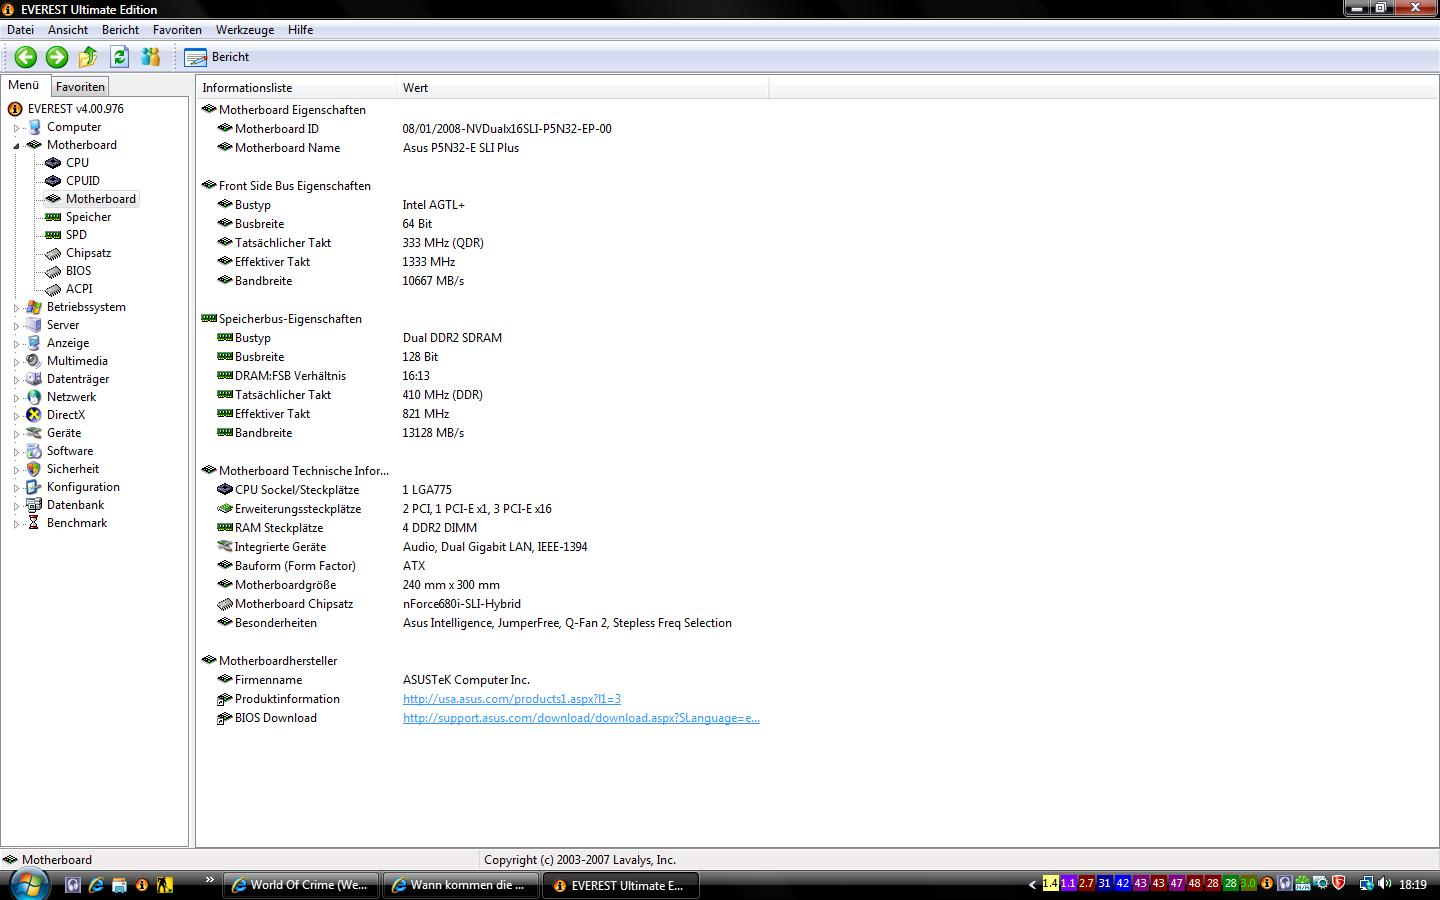Select the Erweiterungssteckplätze row
1440x900 pixels.
click(482, 509)
